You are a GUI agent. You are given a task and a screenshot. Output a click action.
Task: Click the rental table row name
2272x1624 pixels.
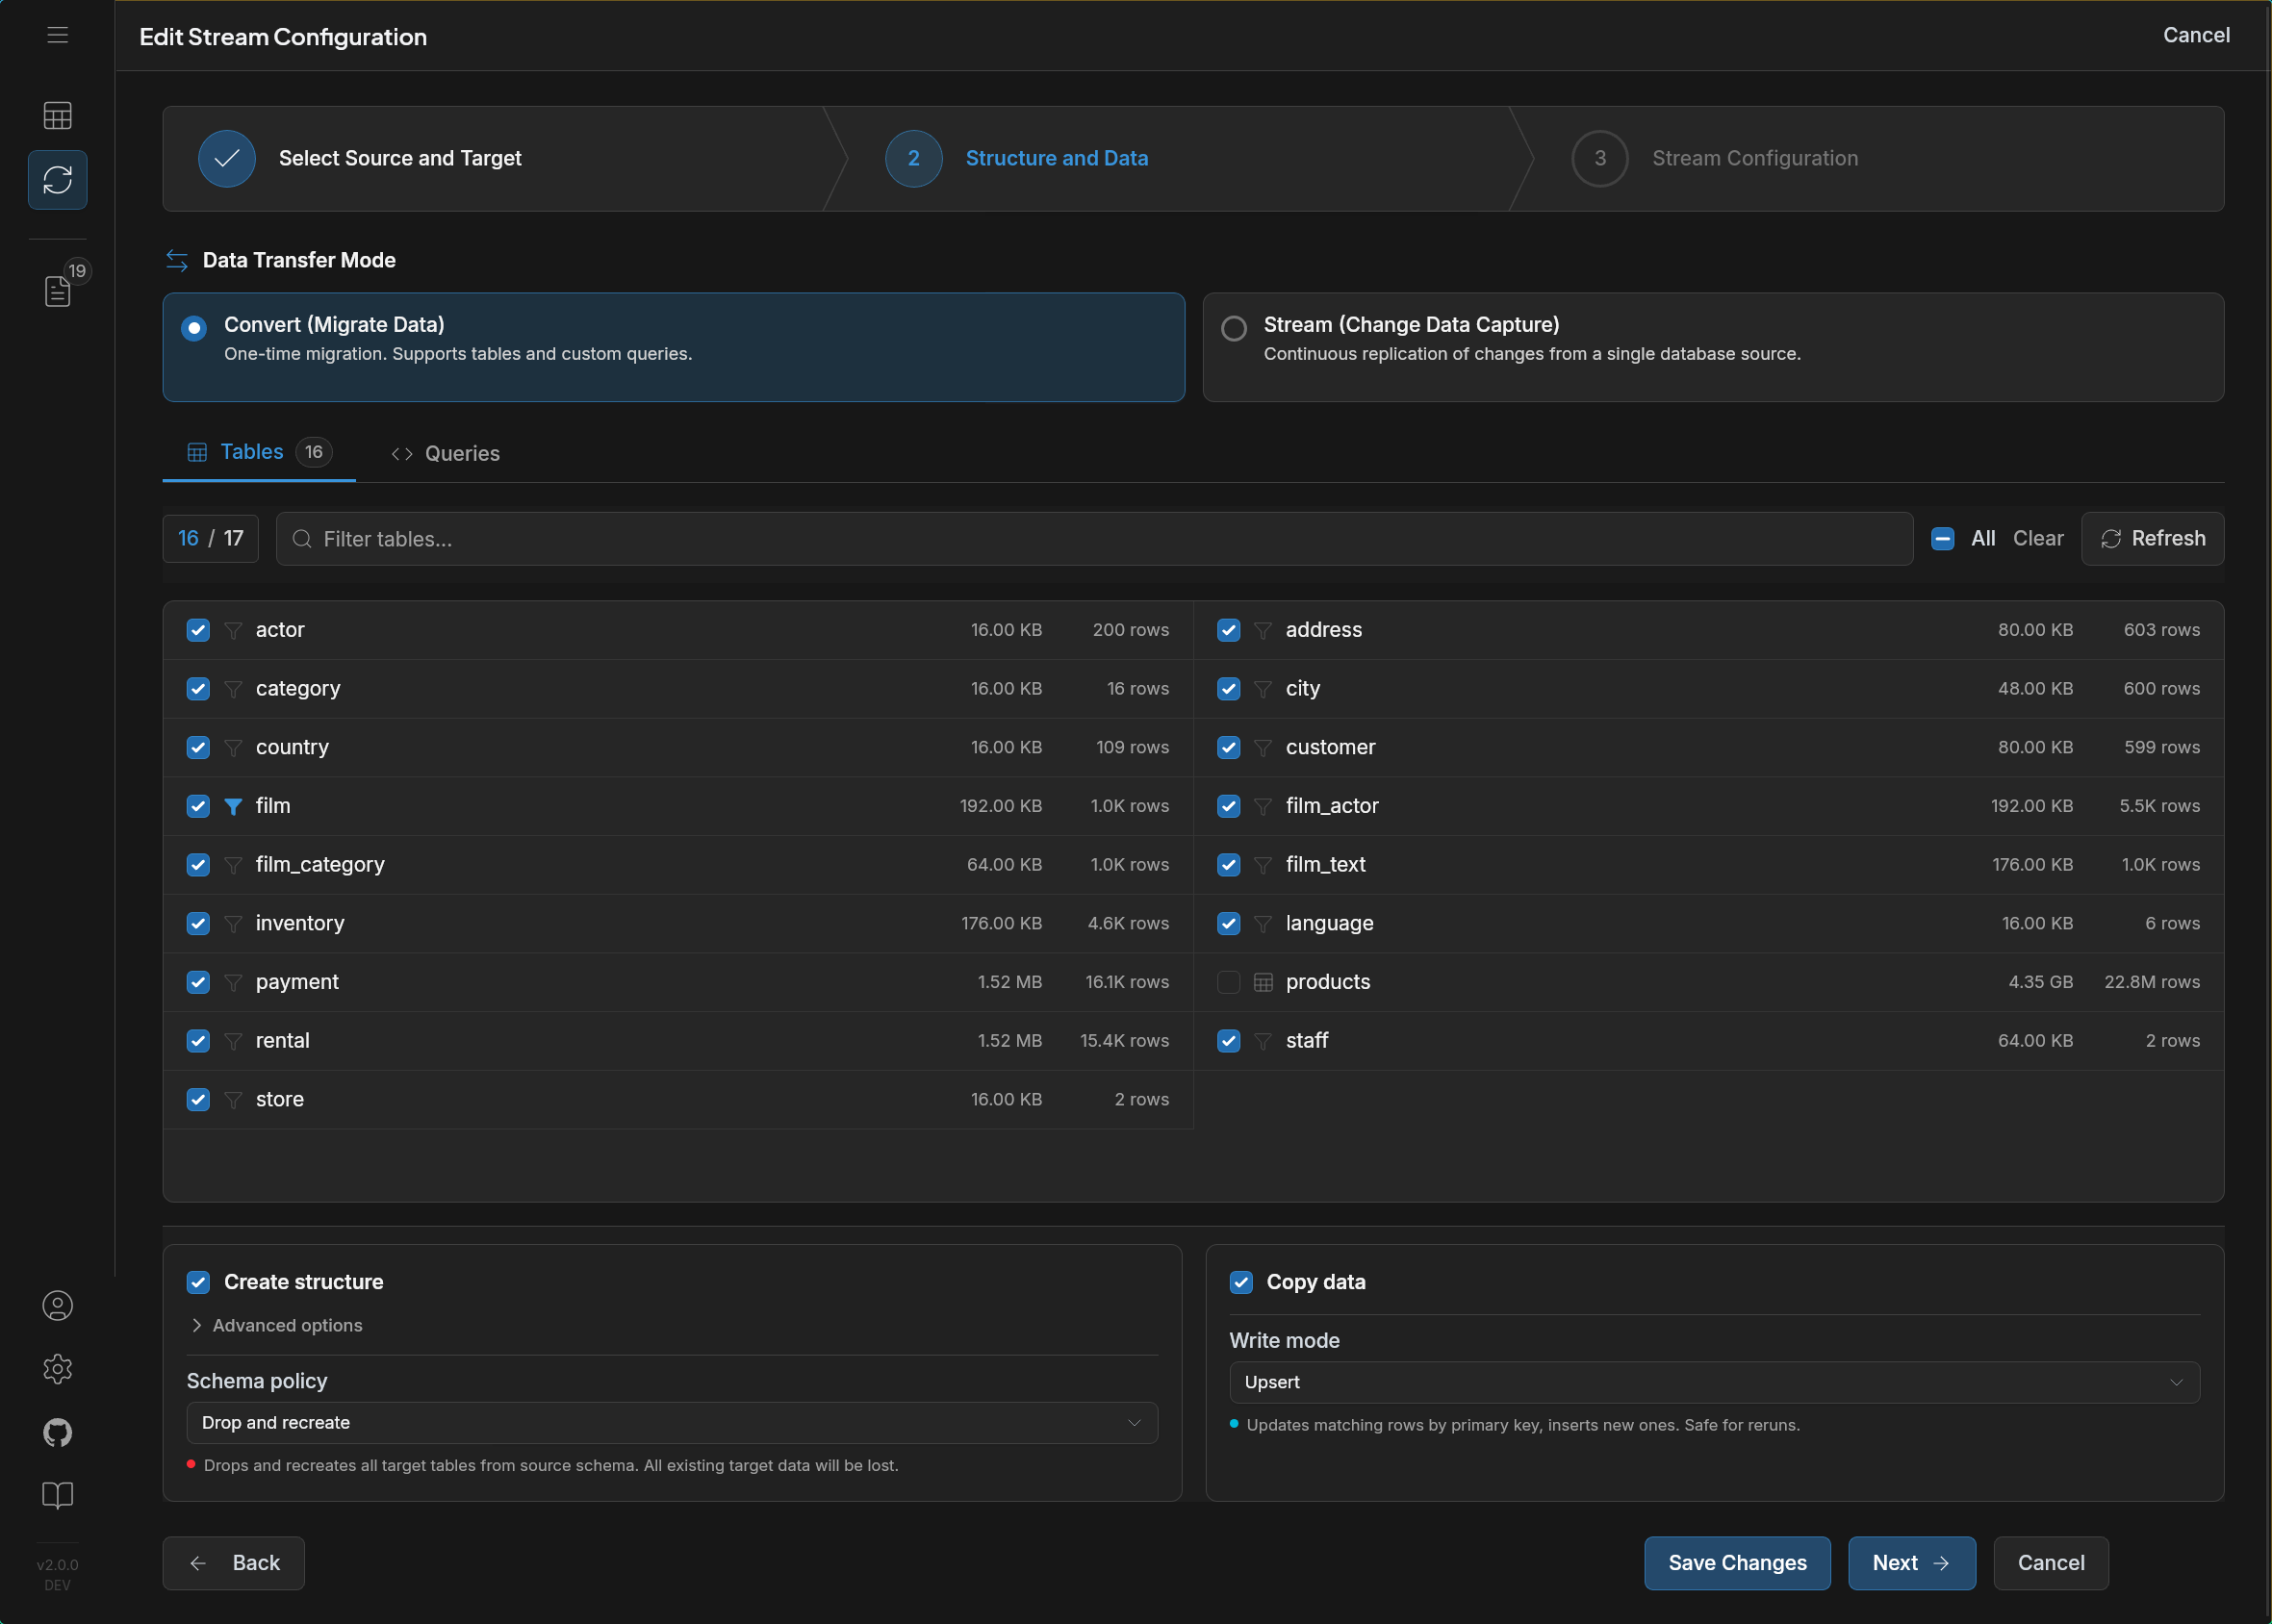[283, 1041]
